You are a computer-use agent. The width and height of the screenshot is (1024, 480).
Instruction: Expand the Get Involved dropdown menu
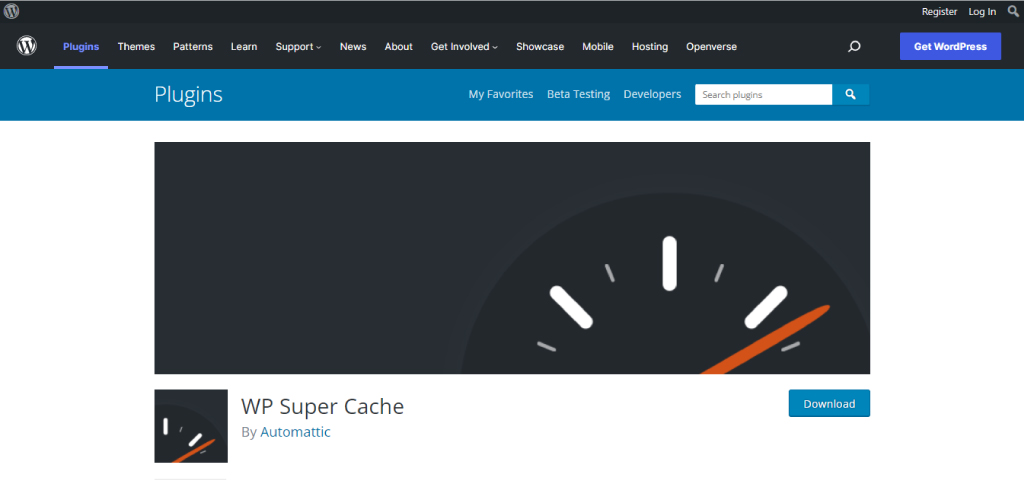pos(464,46)
